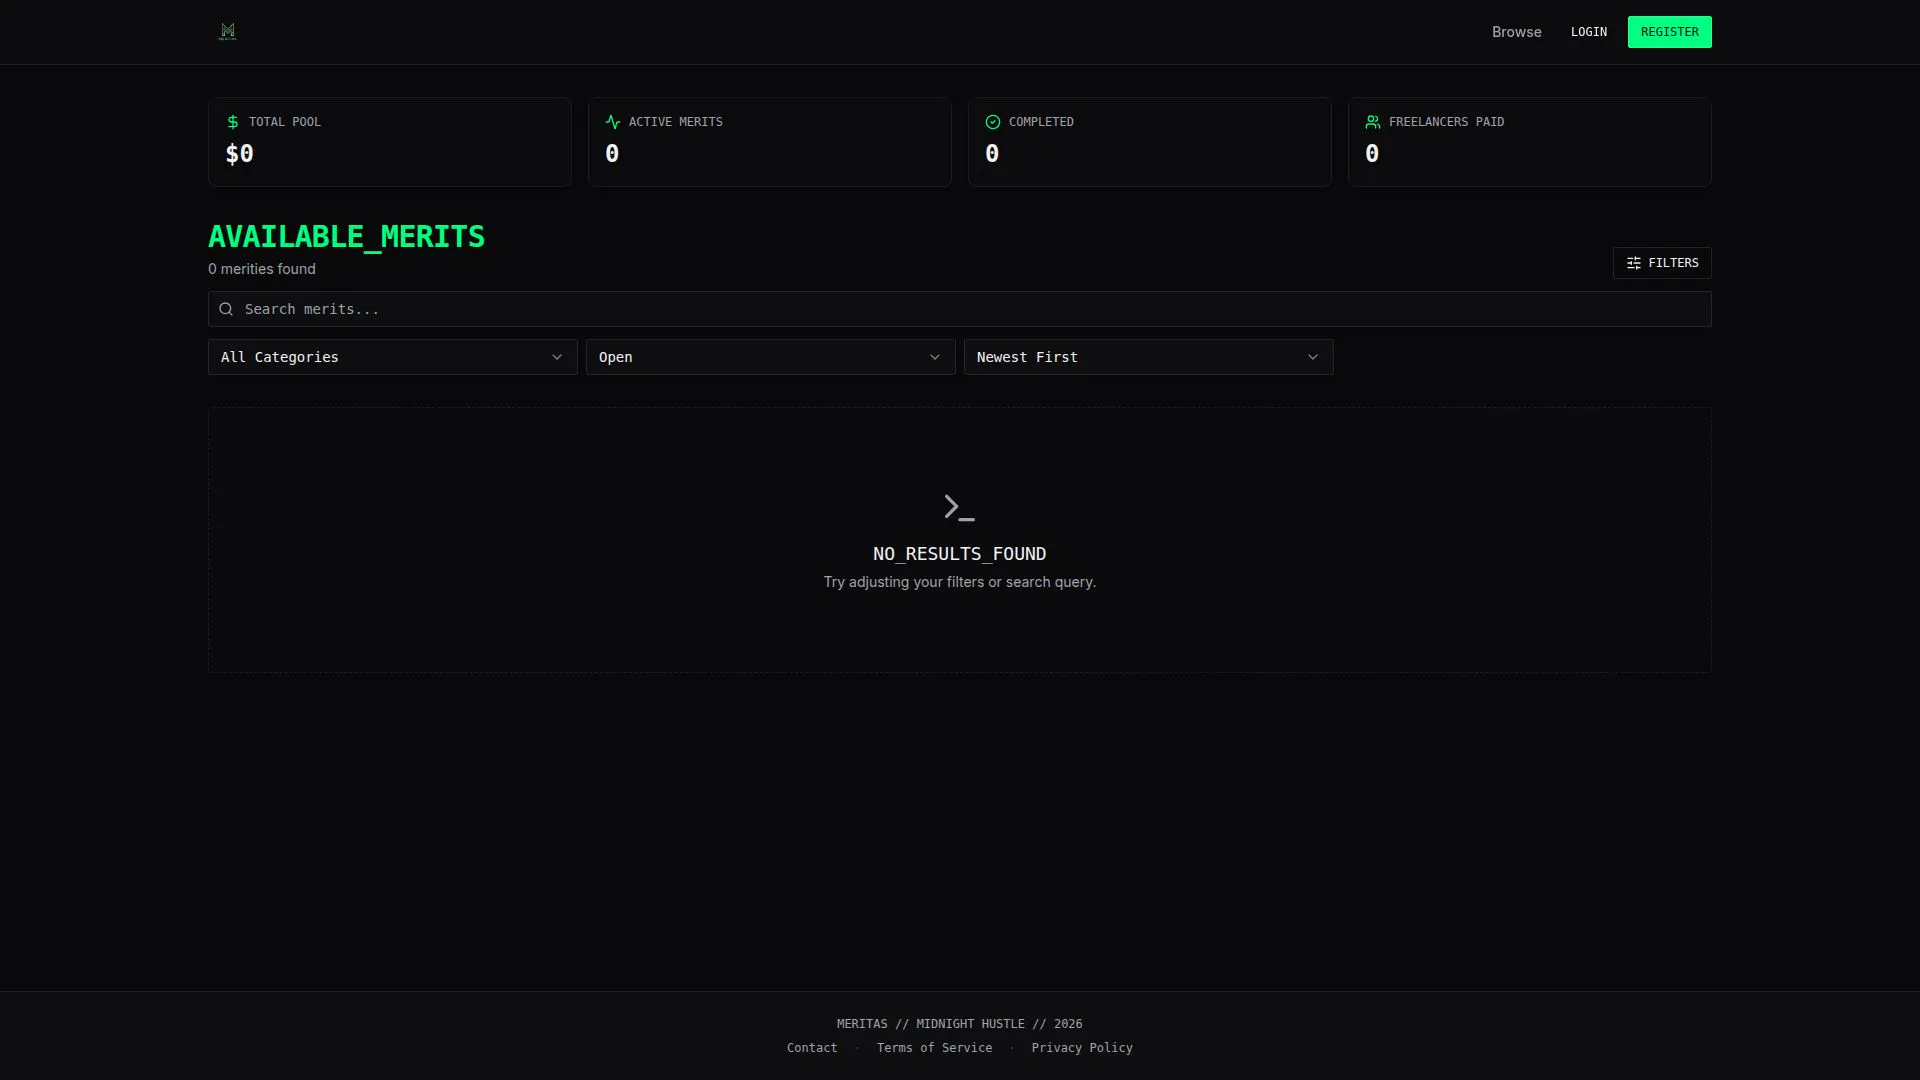Open the All Categories dropdown
Viewport: 1920px width, 1080px height.
tap(392, 357)
